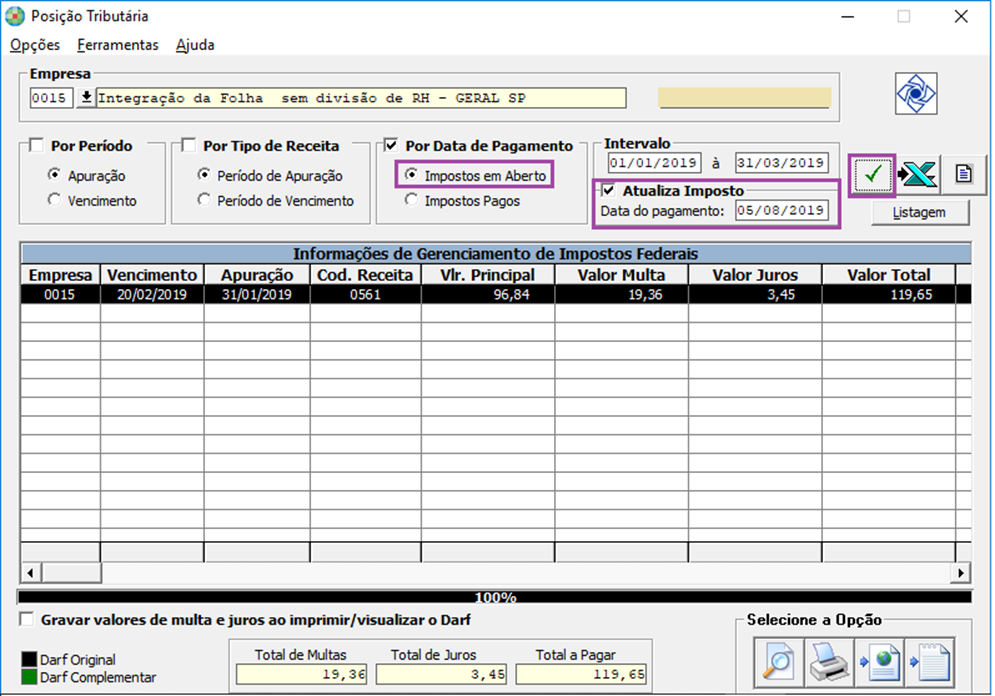Click the Total de Juros field
The image size is (995, 696).
point(441,674)
